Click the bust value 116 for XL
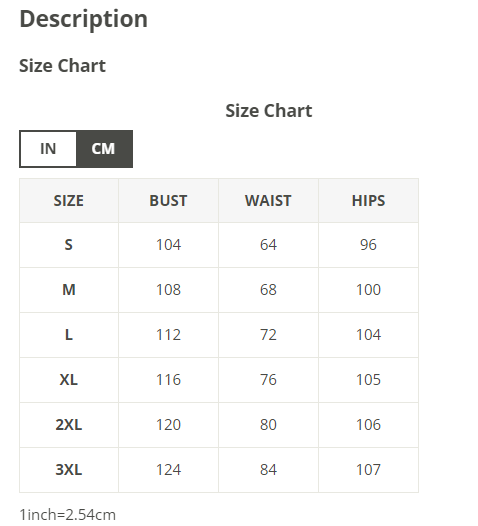478x526 pixels. [x=168, y=380]
